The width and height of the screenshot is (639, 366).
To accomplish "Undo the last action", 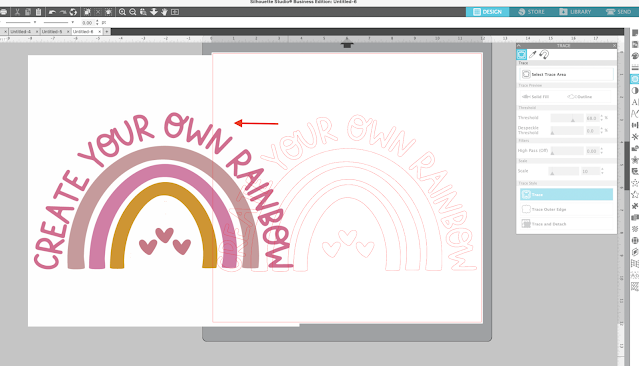I will coord(52,12).
